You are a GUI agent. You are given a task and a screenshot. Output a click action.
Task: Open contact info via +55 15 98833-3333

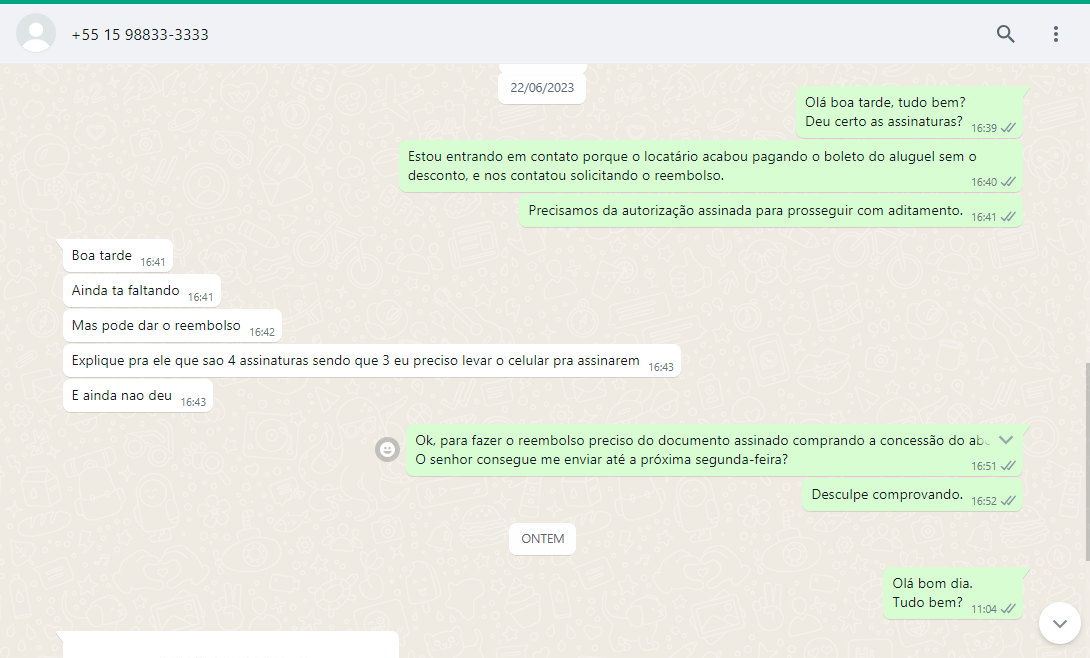(x=140, y=35)
